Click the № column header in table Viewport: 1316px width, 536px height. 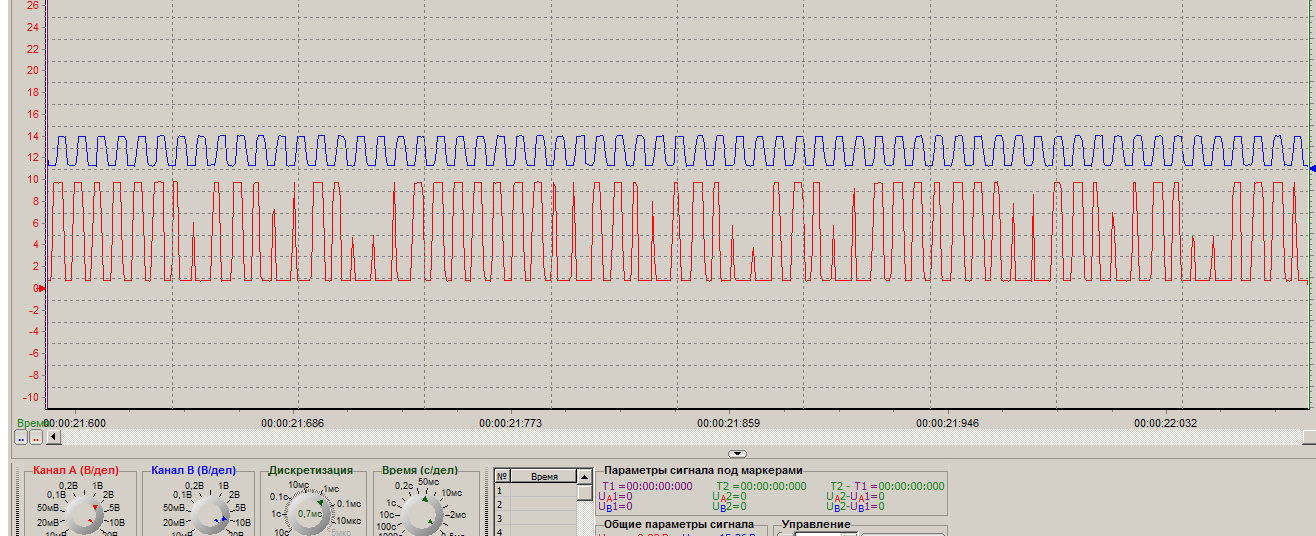(503, 477)
